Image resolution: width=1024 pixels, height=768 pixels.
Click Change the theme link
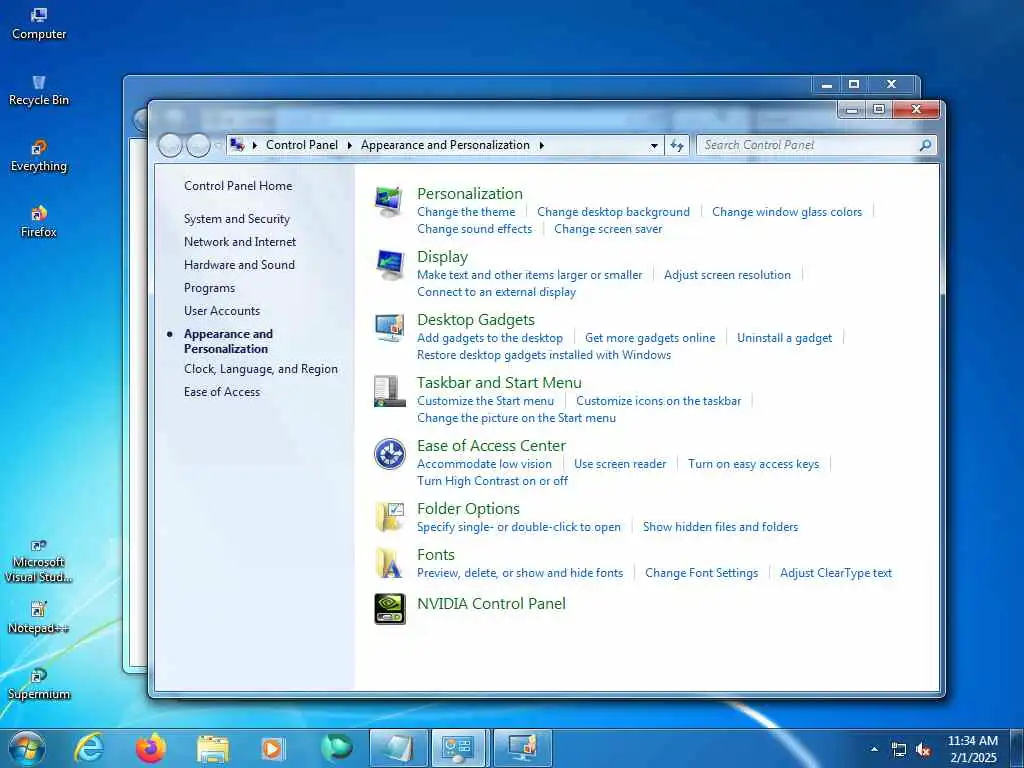(x=466, y=212)
